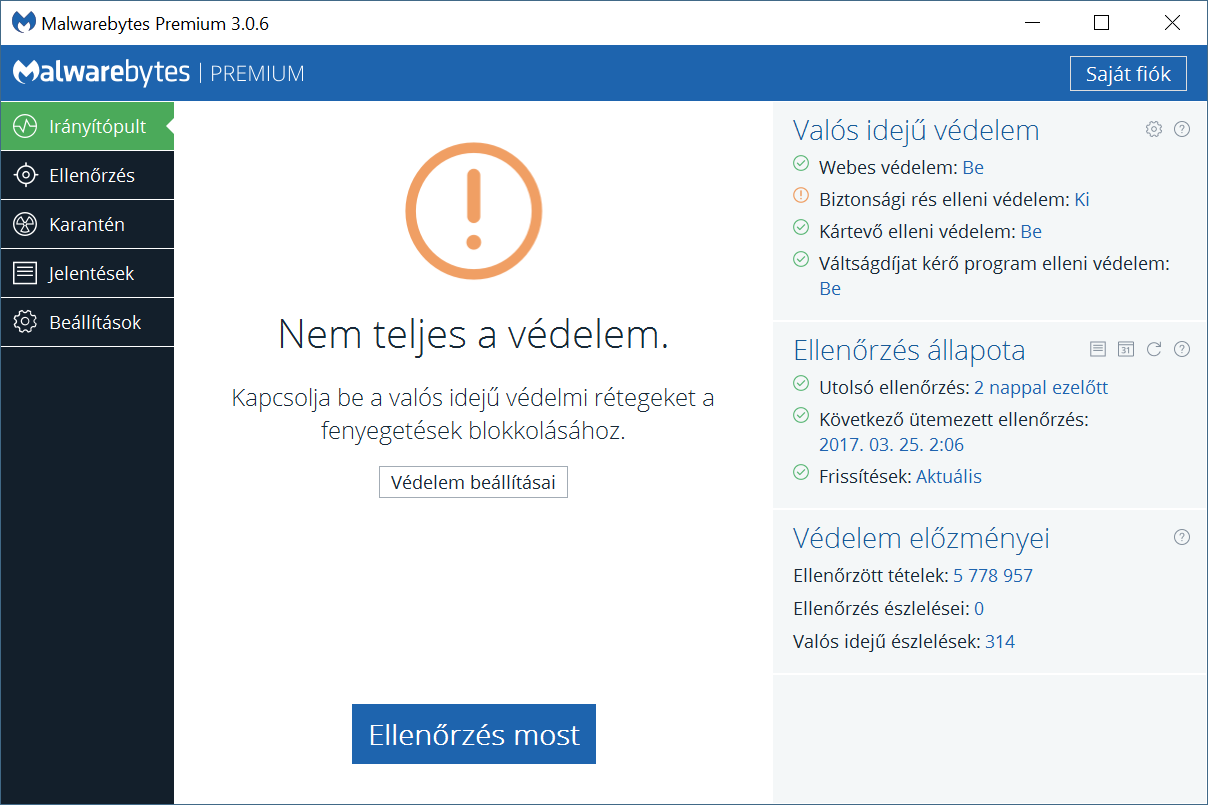Open help icon for Védelem előzményei
This screenshot has width=1208, height=805.
(1182, 537)
